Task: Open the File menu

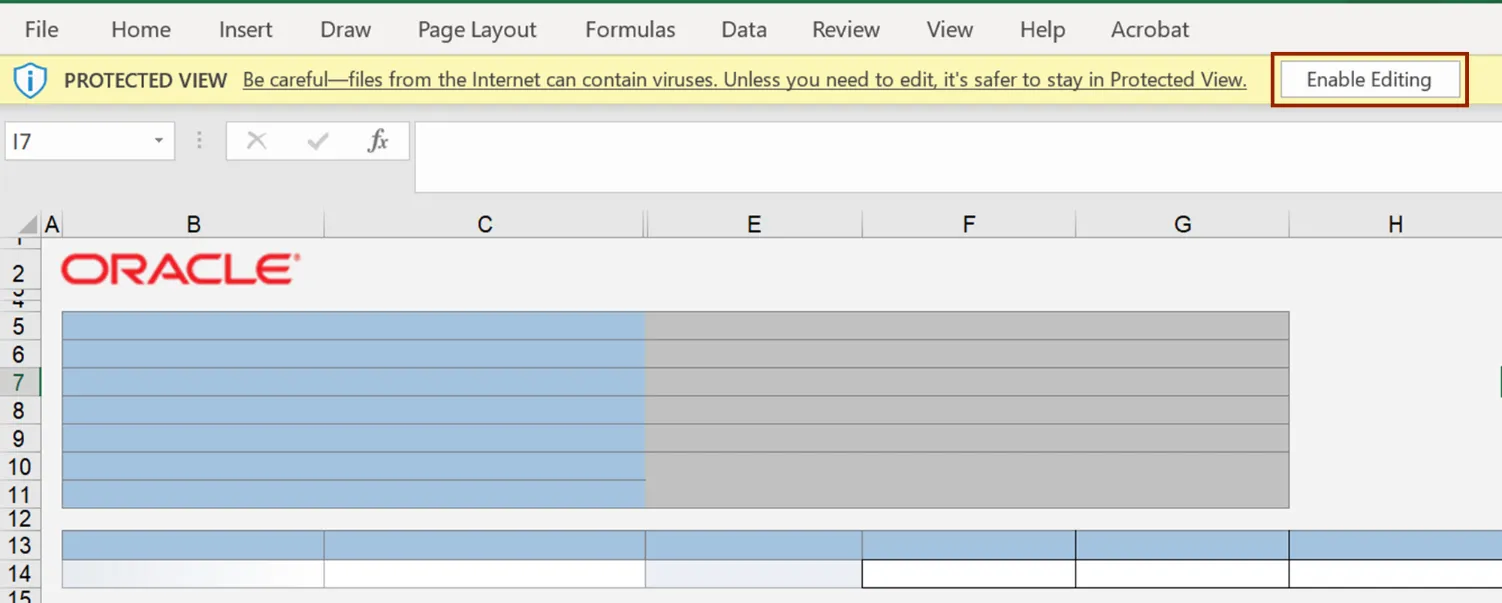Action: [x=41, y=30]
